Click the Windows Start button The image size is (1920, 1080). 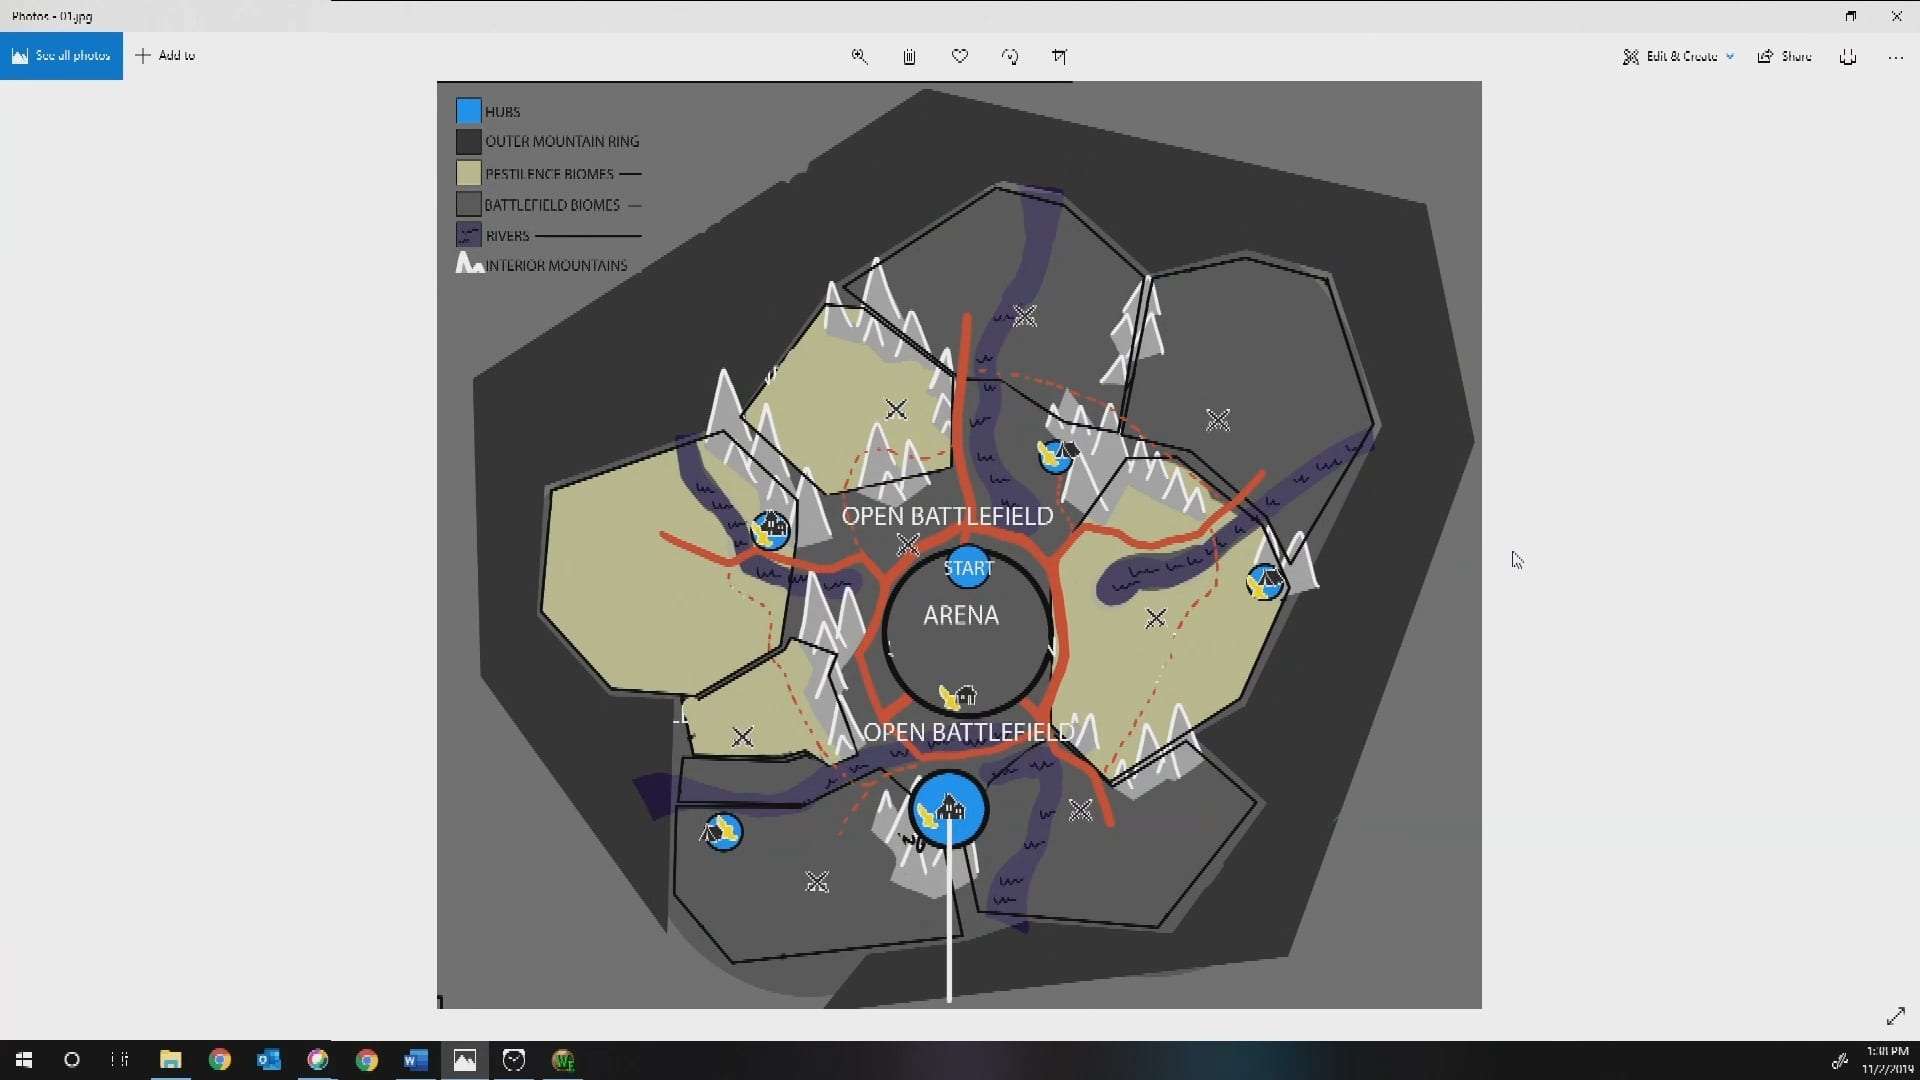(24, 1060)
